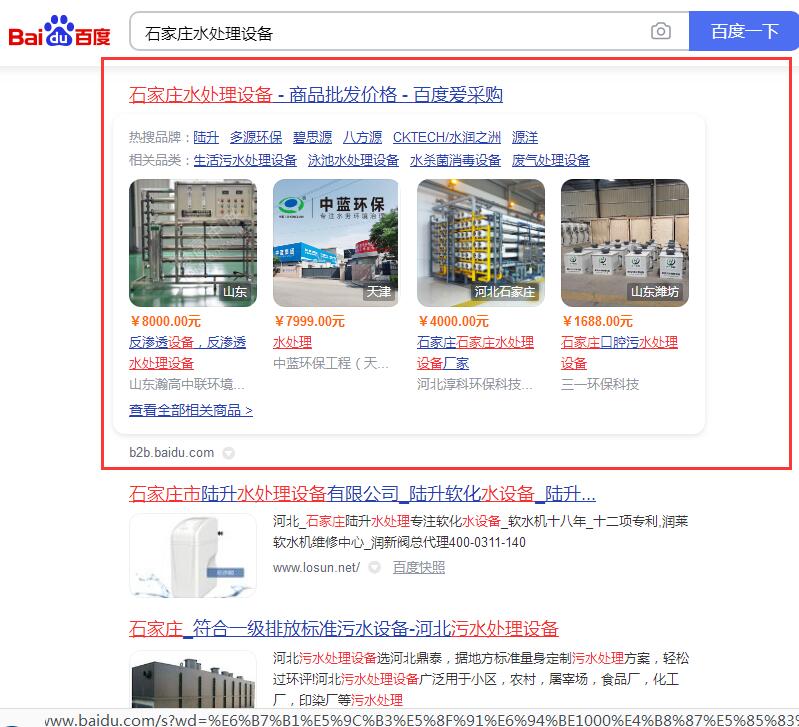Click the www.losun.net/ URL

(x=316, y=568)
